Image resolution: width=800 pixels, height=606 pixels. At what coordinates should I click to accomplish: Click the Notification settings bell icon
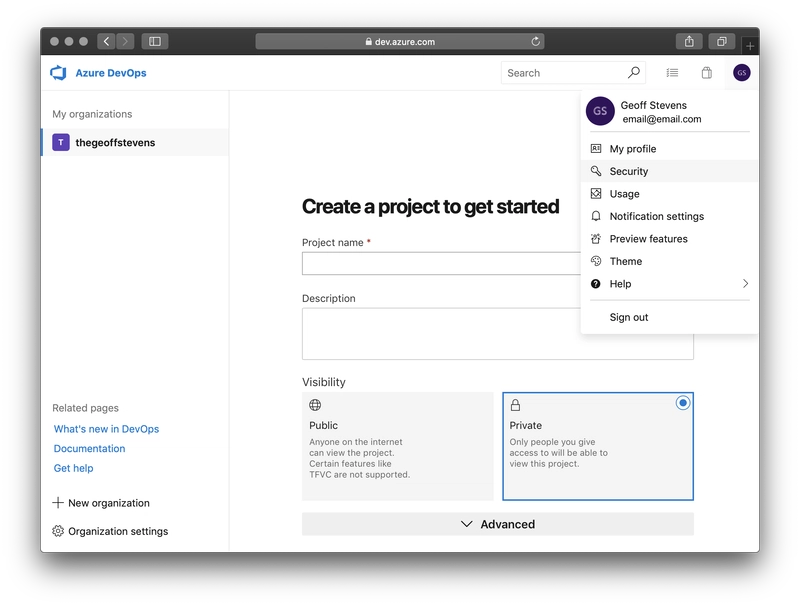[x=595, y=216]
